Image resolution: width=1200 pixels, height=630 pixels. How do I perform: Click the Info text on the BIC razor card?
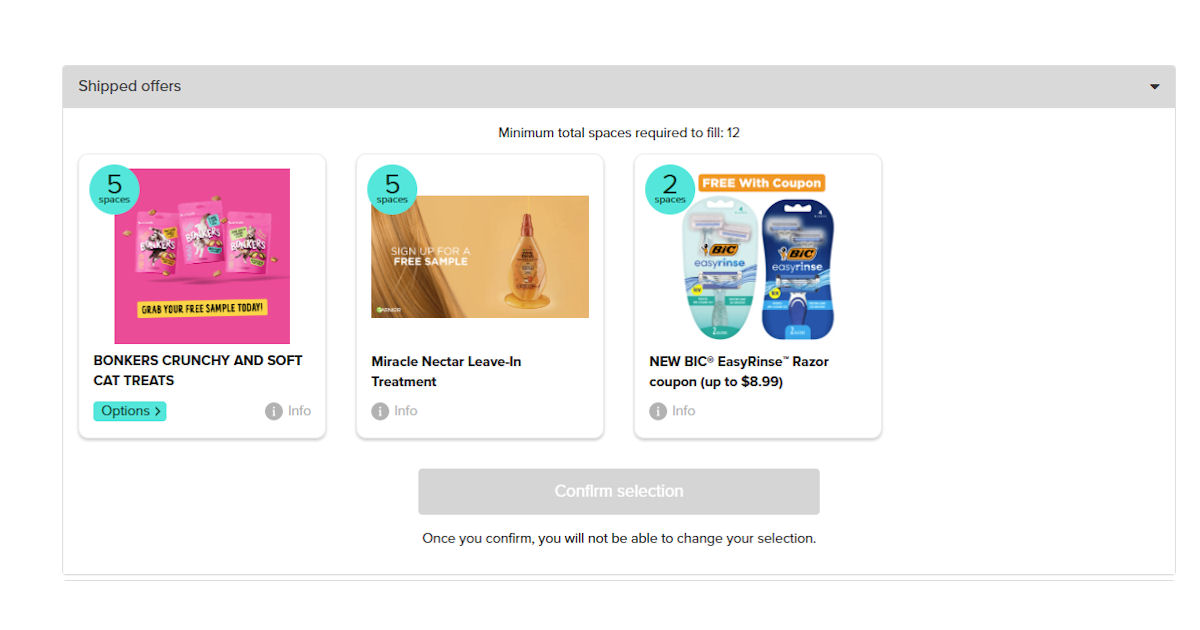coord(683,411)
